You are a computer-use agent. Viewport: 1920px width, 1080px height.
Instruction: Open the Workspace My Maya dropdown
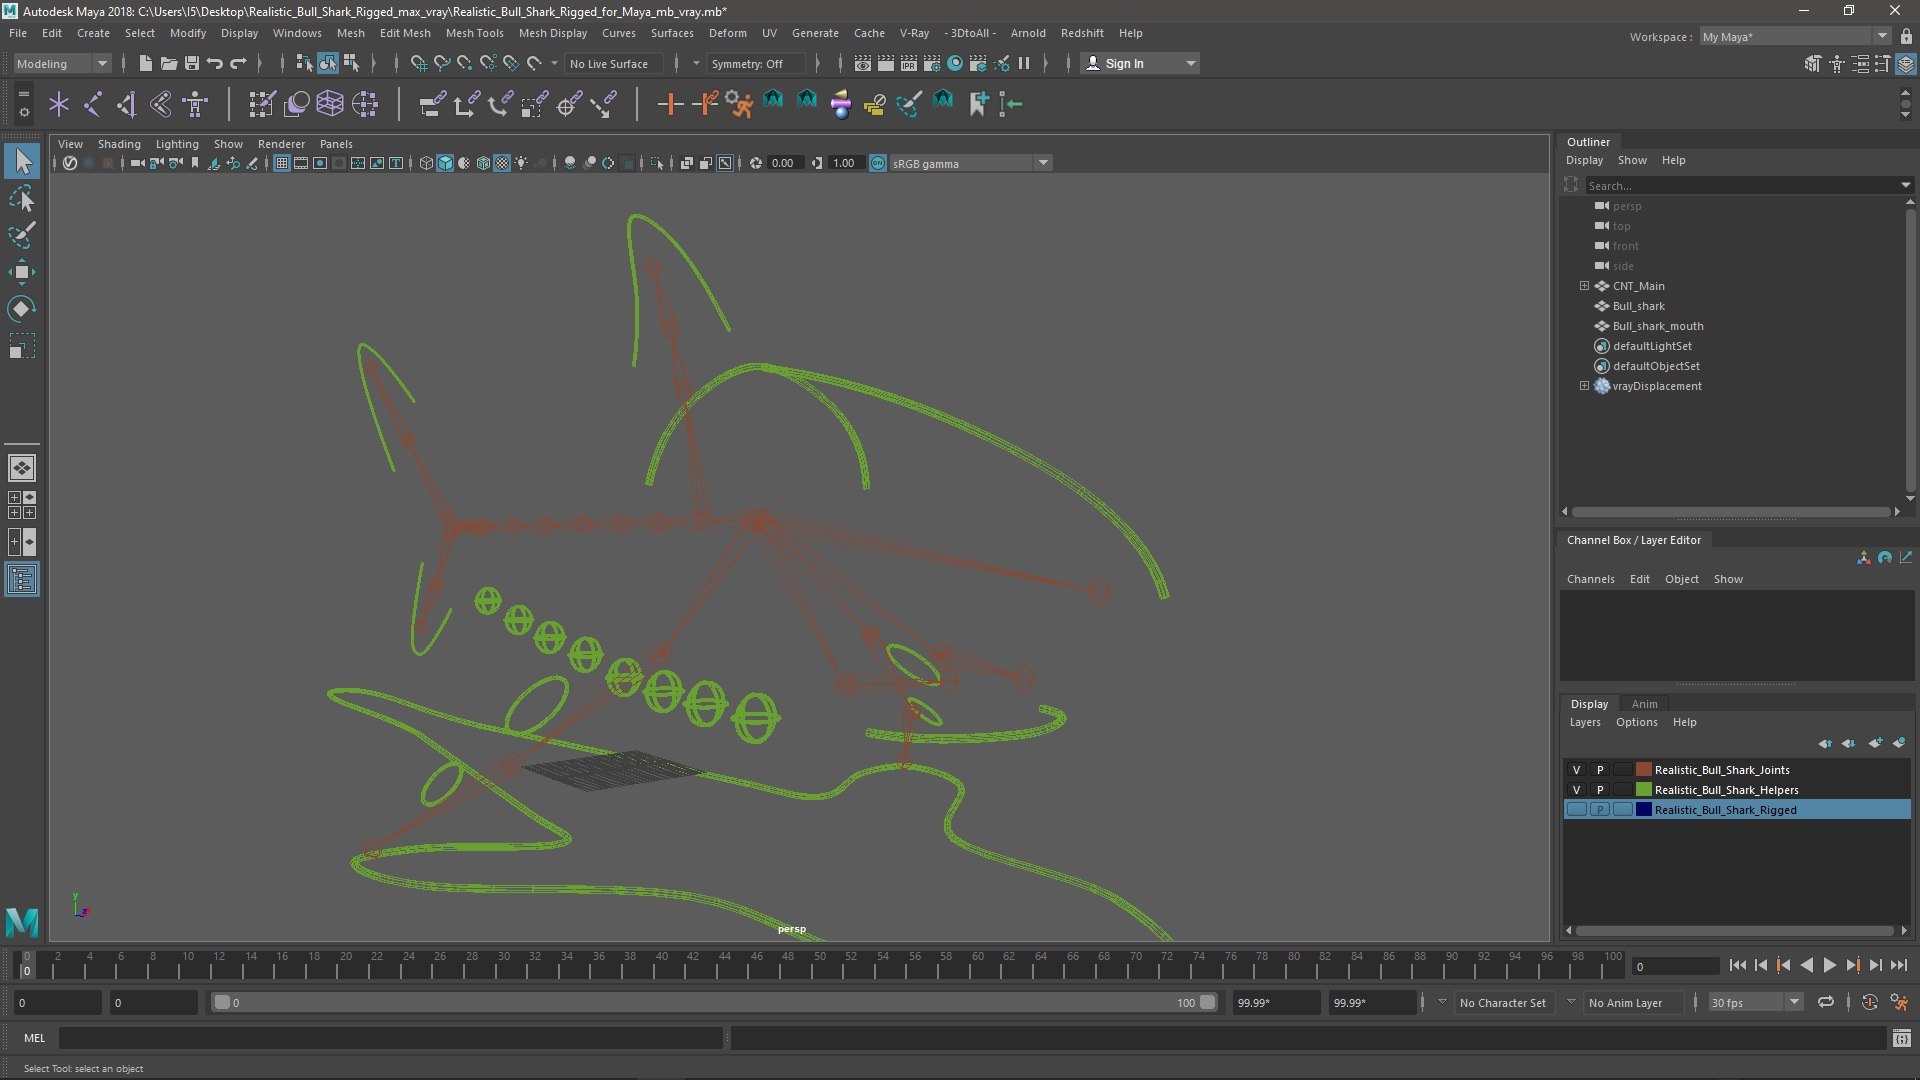pyautogui.click(x=1794, y=37)
